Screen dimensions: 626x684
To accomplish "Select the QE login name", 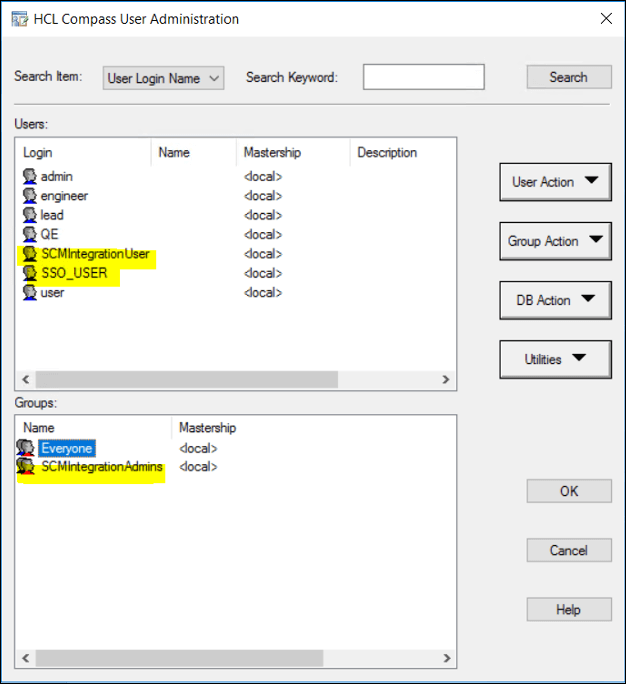I will (x=49, y=234).
